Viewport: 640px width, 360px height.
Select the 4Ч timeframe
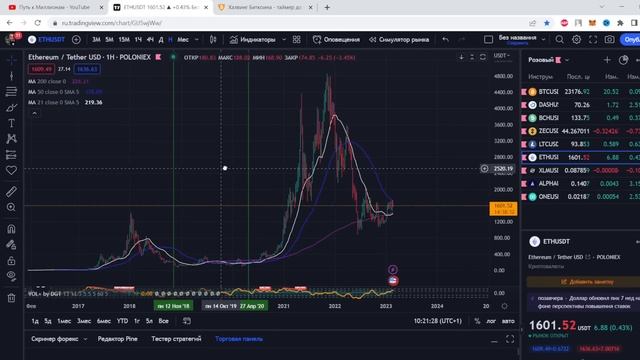tap(150, 40)
